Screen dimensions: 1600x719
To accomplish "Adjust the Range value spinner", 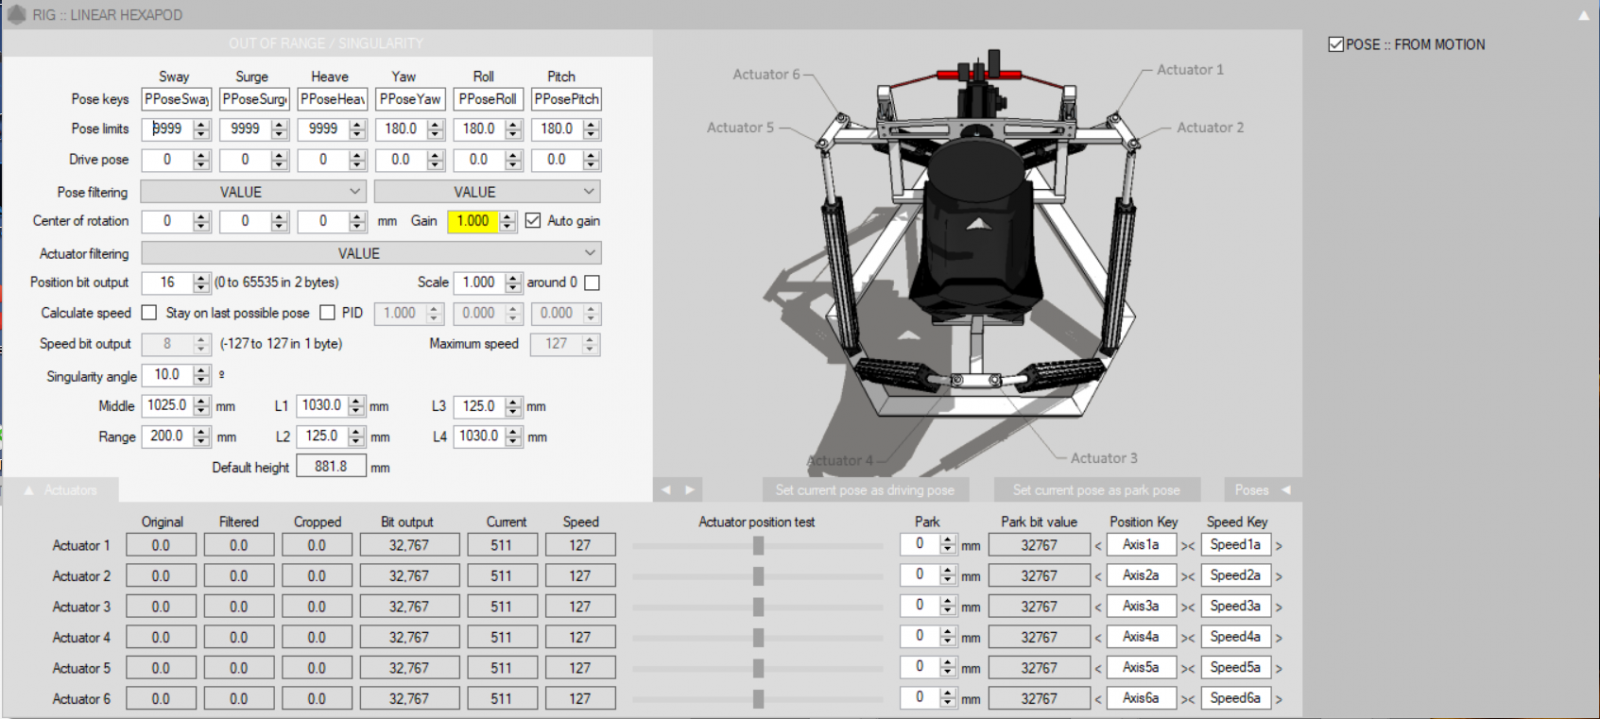I will click(201, 436).
